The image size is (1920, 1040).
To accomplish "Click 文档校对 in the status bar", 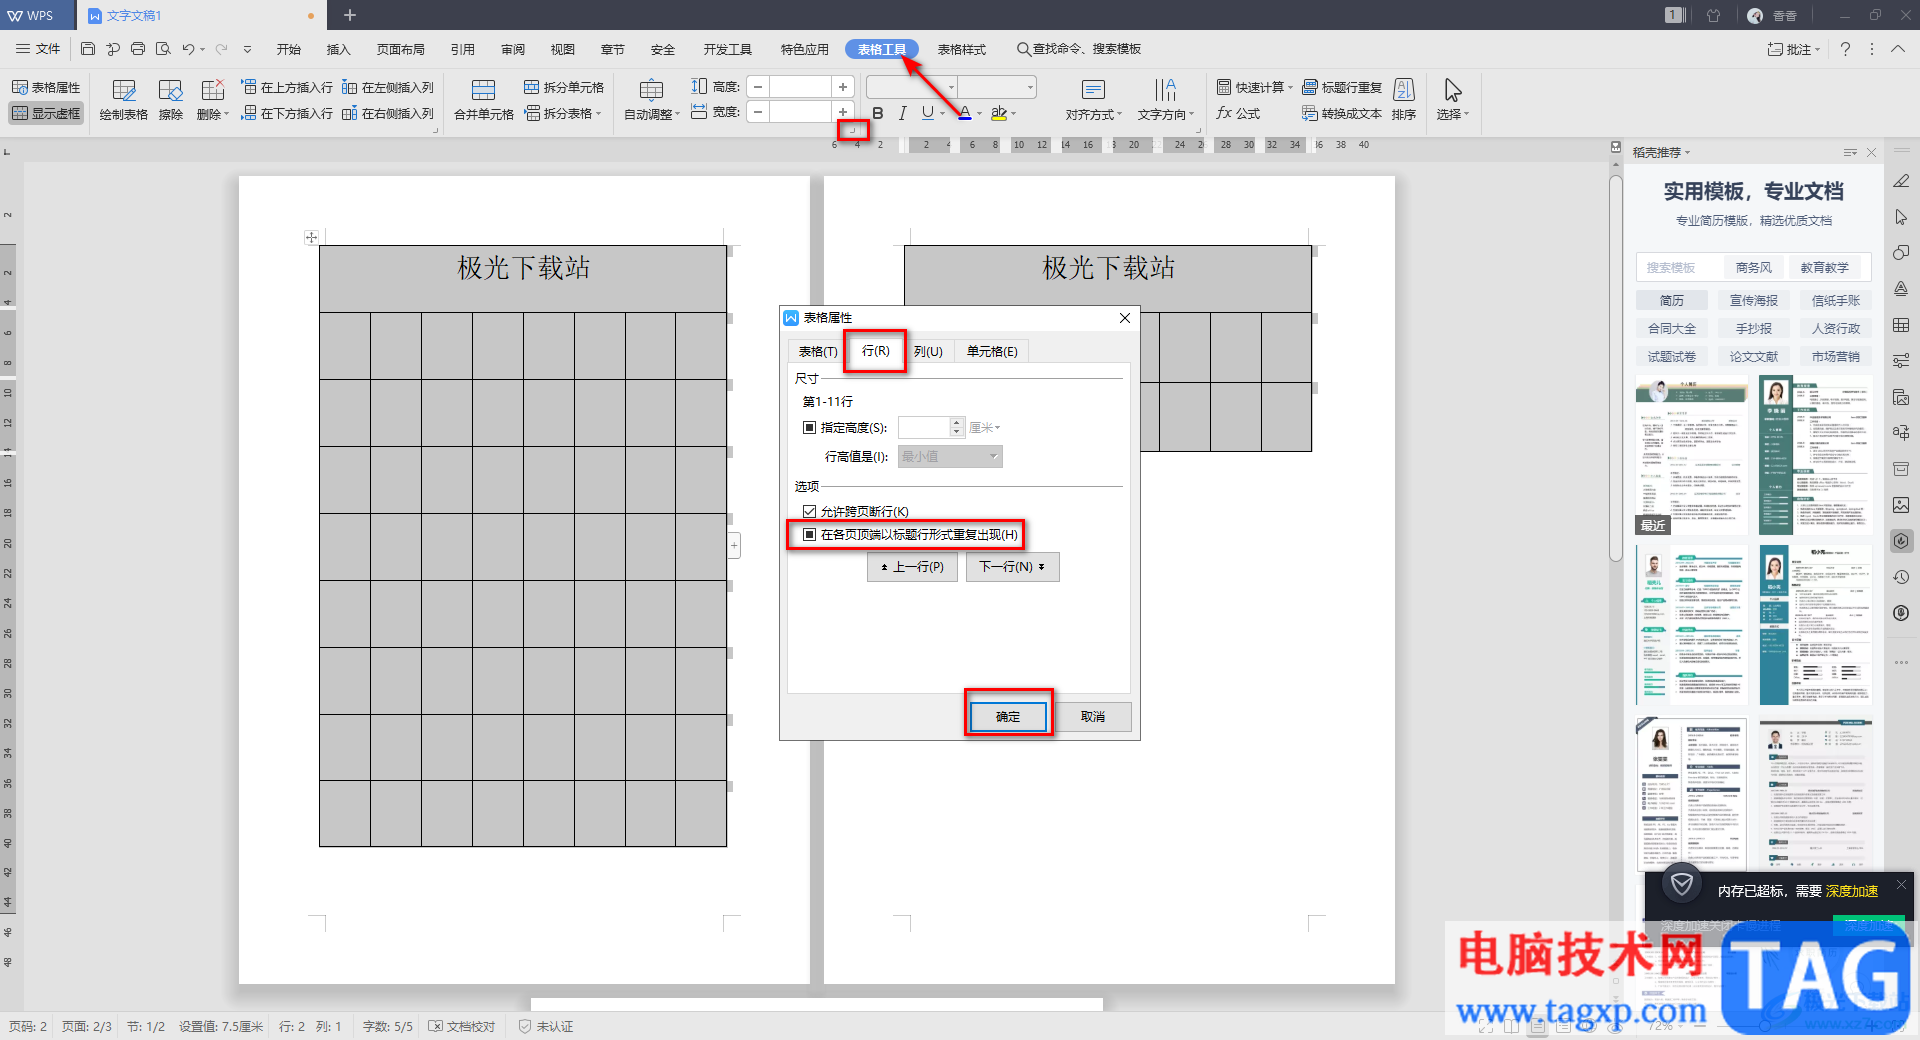I will click(462, 1026).
